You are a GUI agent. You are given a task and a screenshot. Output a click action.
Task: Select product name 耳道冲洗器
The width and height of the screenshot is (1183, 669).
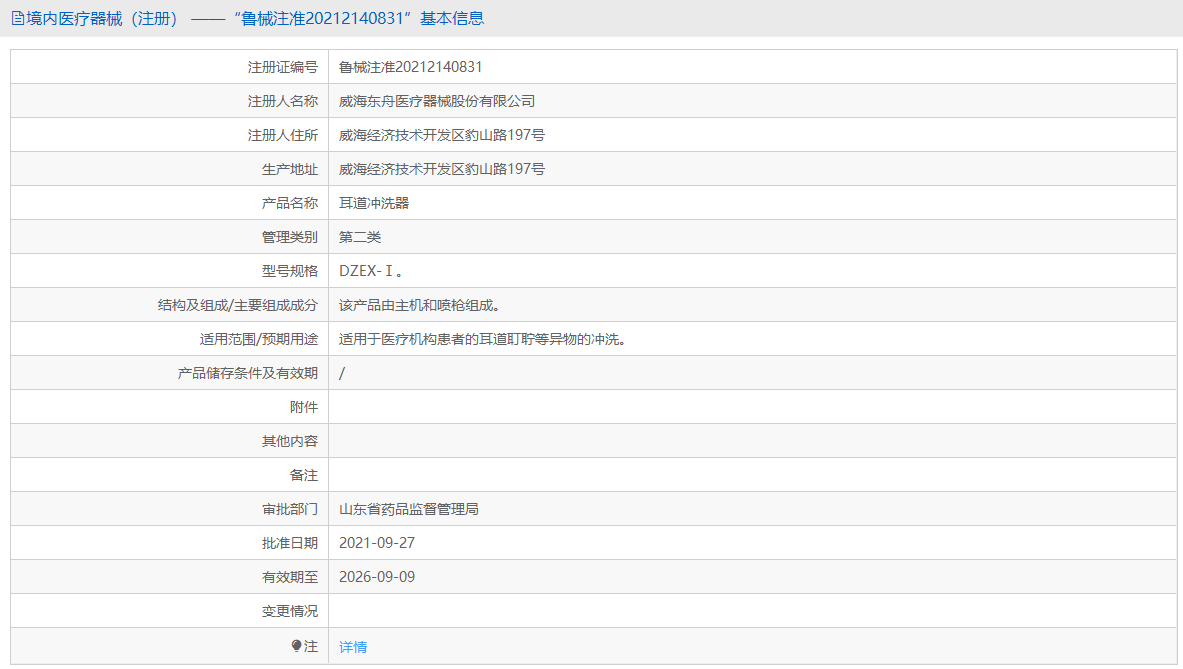point(374,203)
